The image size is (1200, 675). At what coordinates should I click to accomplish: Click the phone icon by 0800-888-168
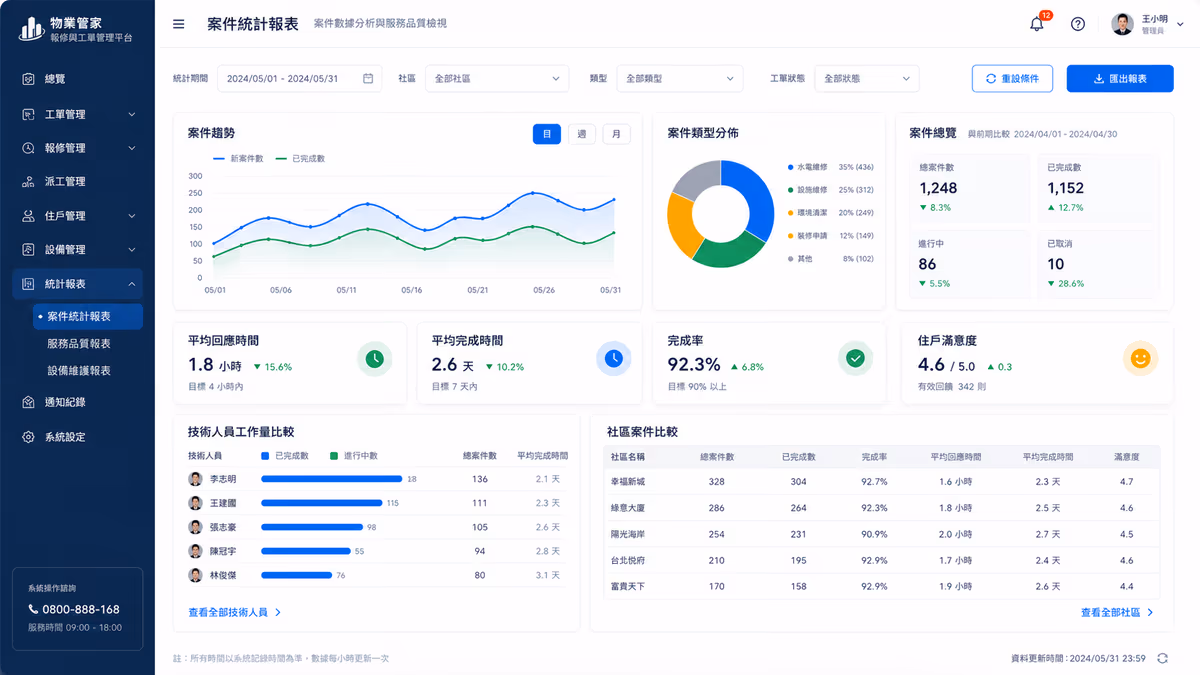[33, 609]
